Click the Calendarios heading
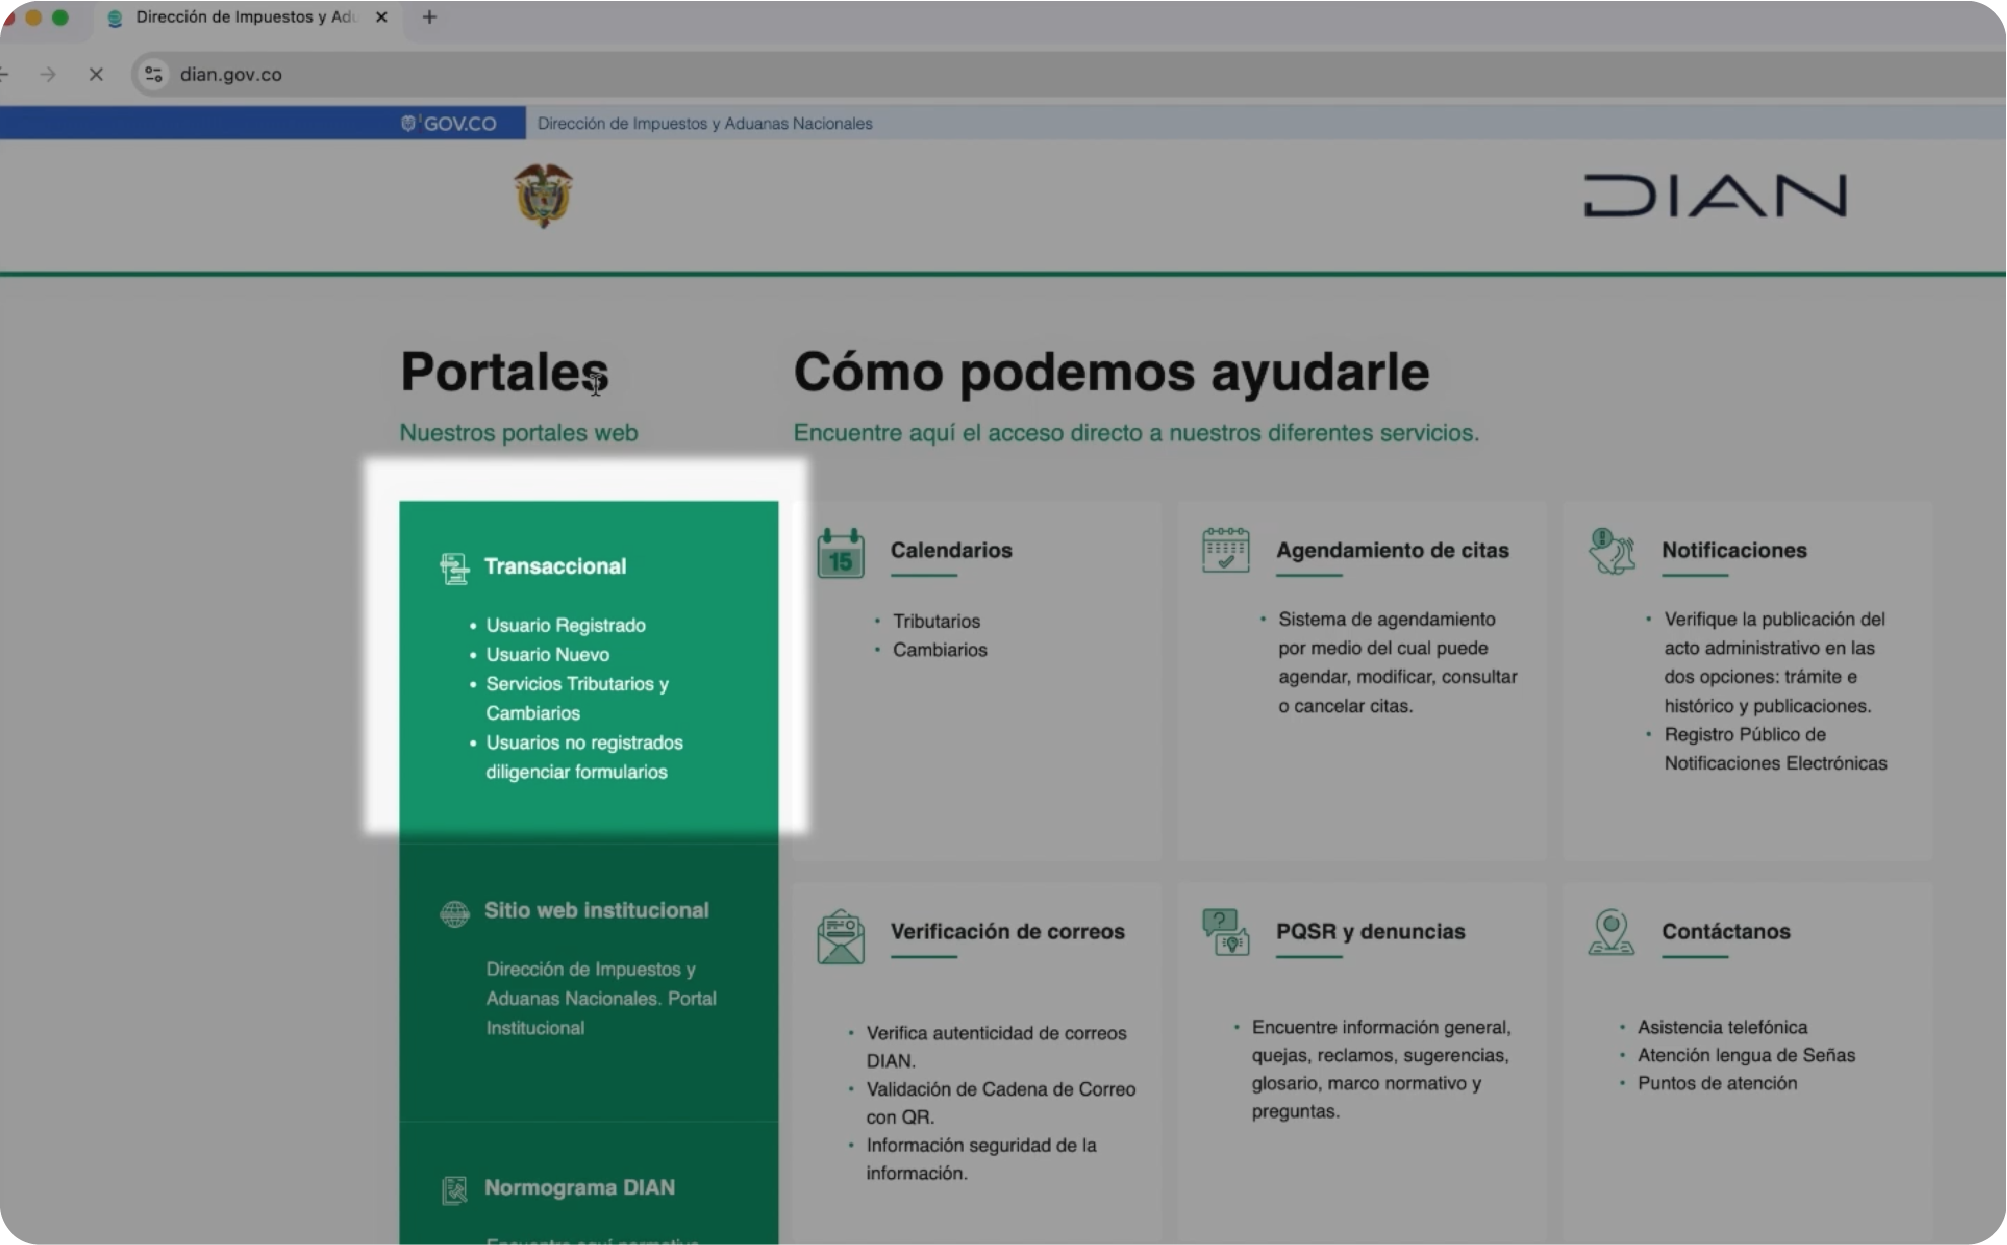The image size is (2007, 1245). pos(951,550)
